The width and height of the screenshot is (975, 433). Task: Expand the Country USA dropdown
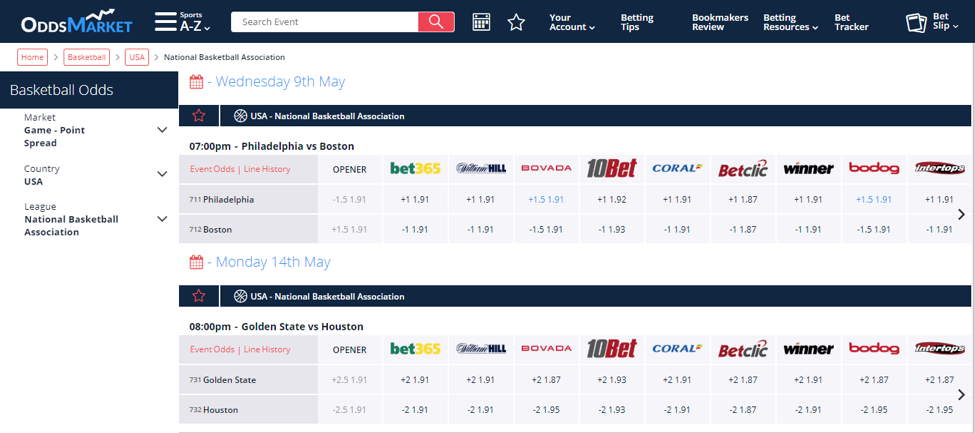tap(162, 174)
